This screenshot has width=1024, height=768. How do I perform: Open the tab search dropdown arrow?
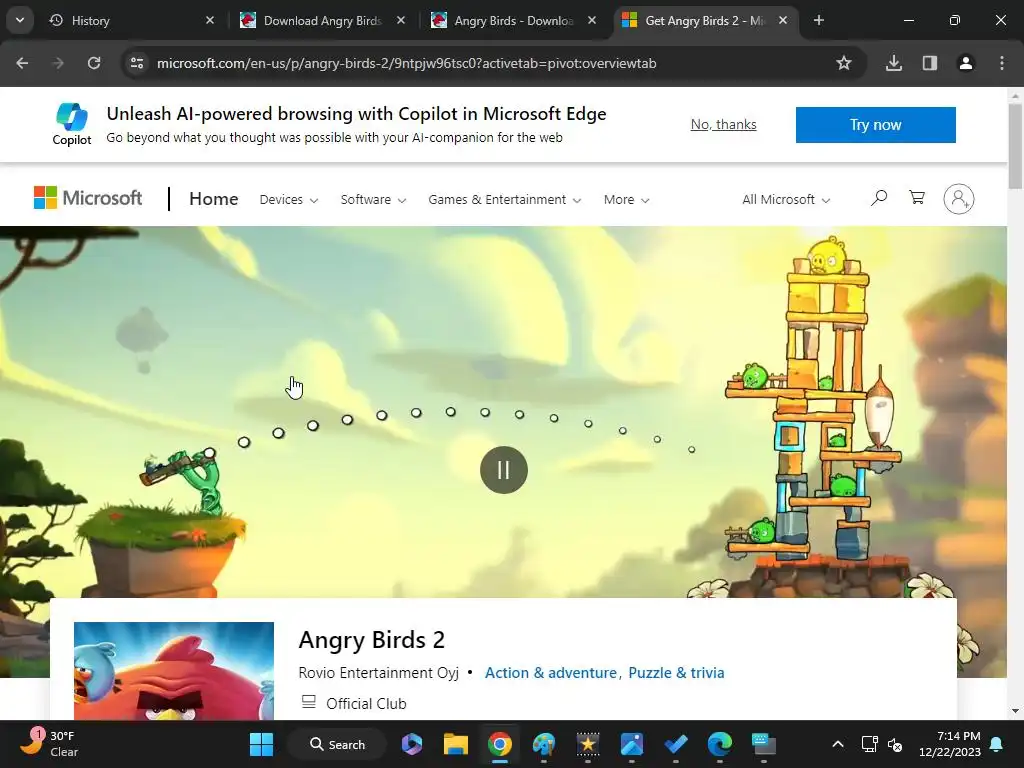coord(20,20)
